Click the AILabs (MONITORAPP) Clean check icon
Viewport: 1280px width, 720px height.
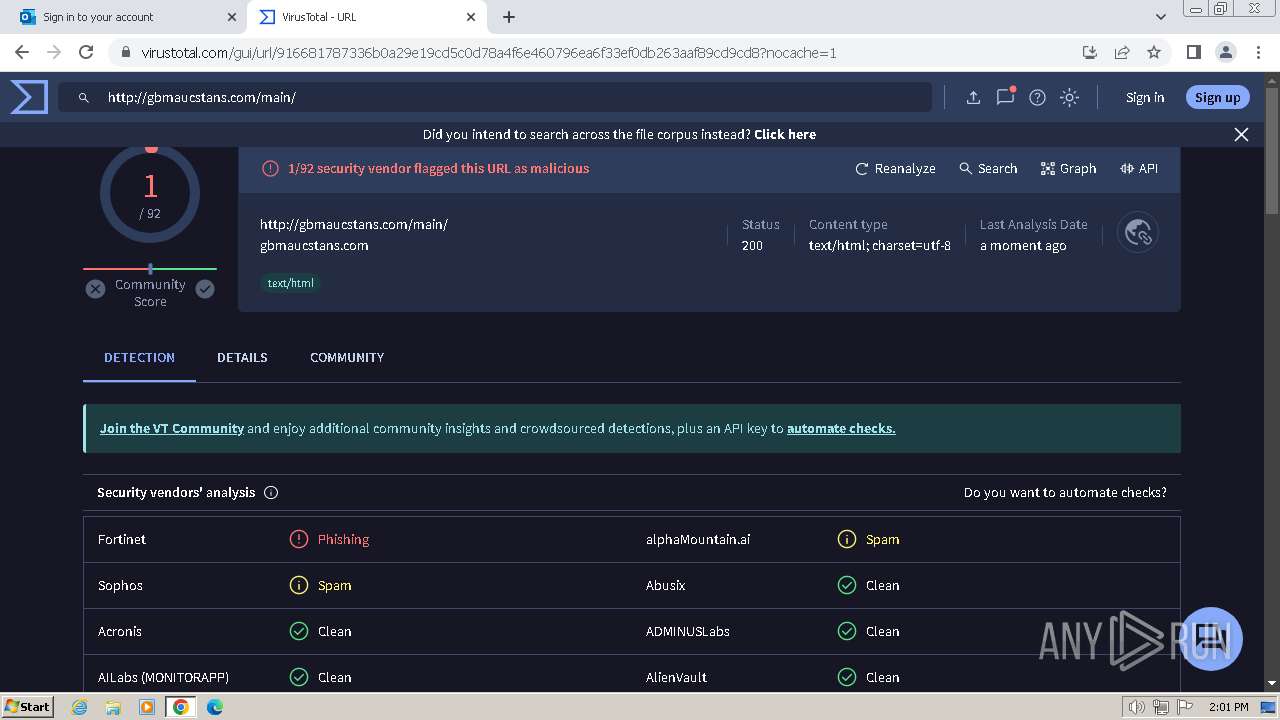[298, 677]
